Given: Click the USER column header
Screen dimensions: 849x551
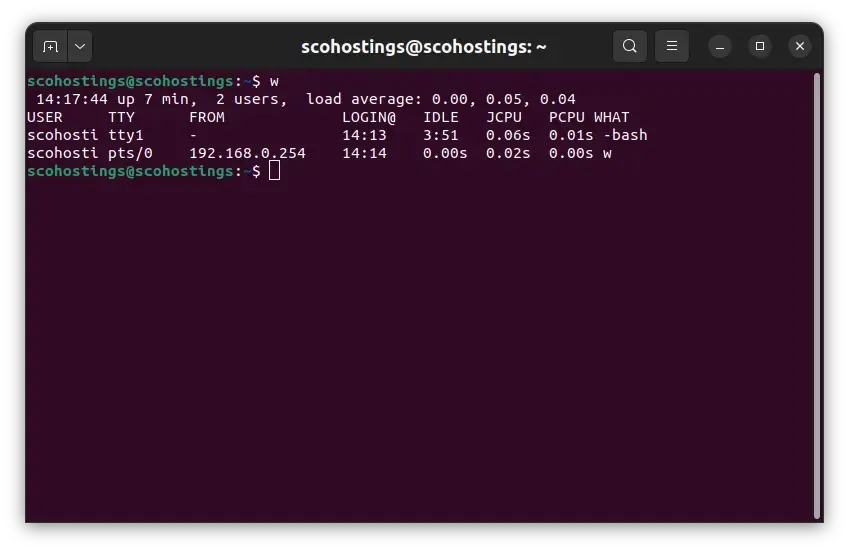Looking at the screenshot, I should point(45,117).
